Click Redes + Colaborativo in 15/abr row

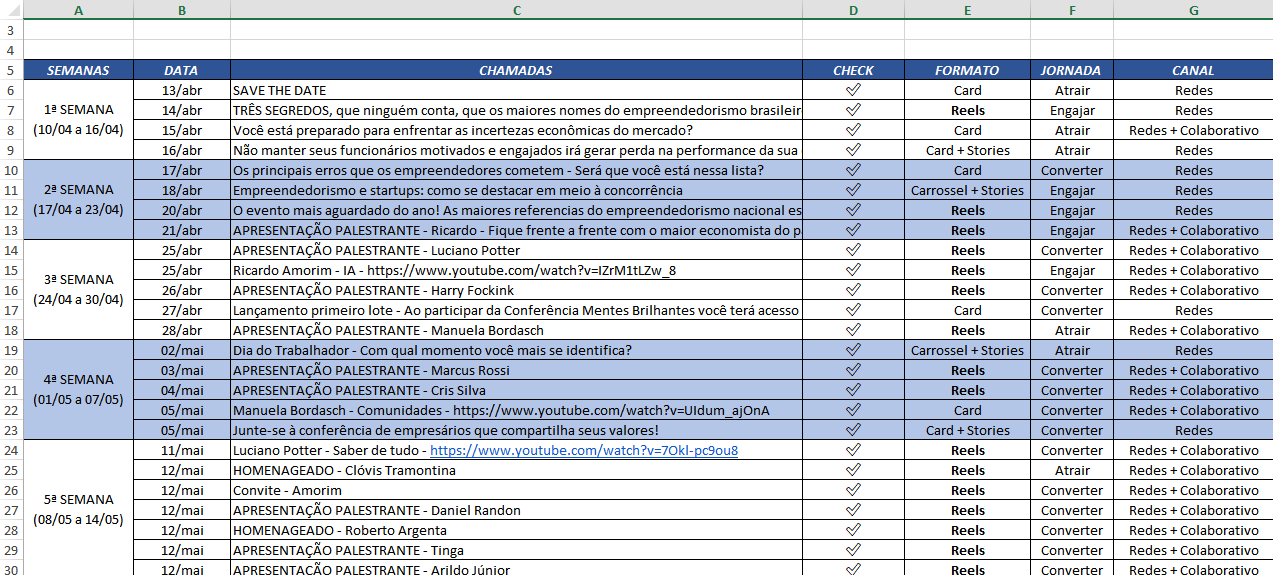click(x=1193, y=130)
